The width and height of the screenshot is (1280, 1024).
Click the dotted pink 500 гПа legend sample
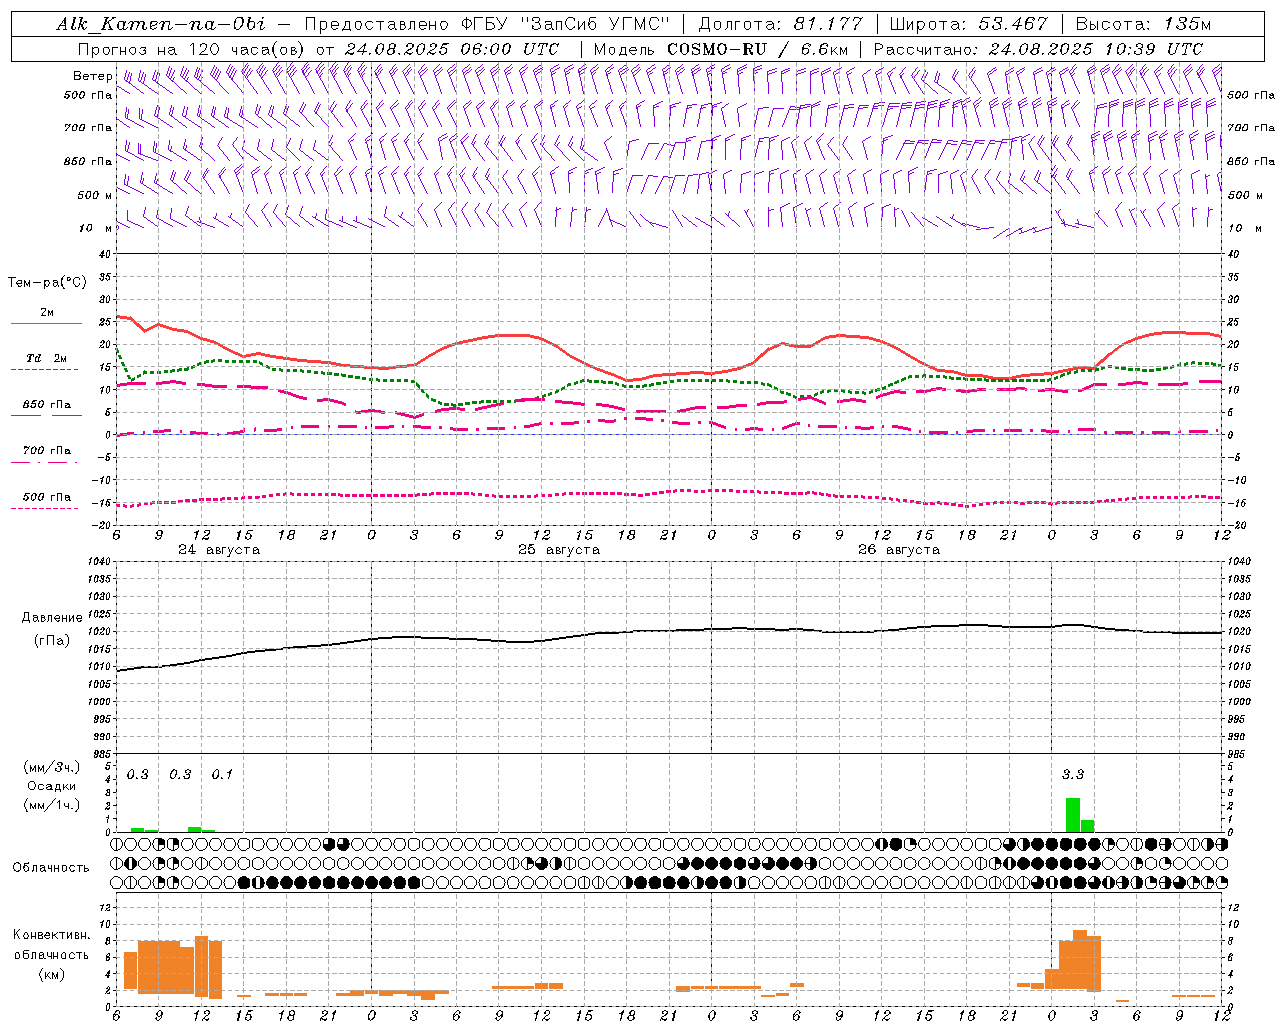tap(46, 509)
